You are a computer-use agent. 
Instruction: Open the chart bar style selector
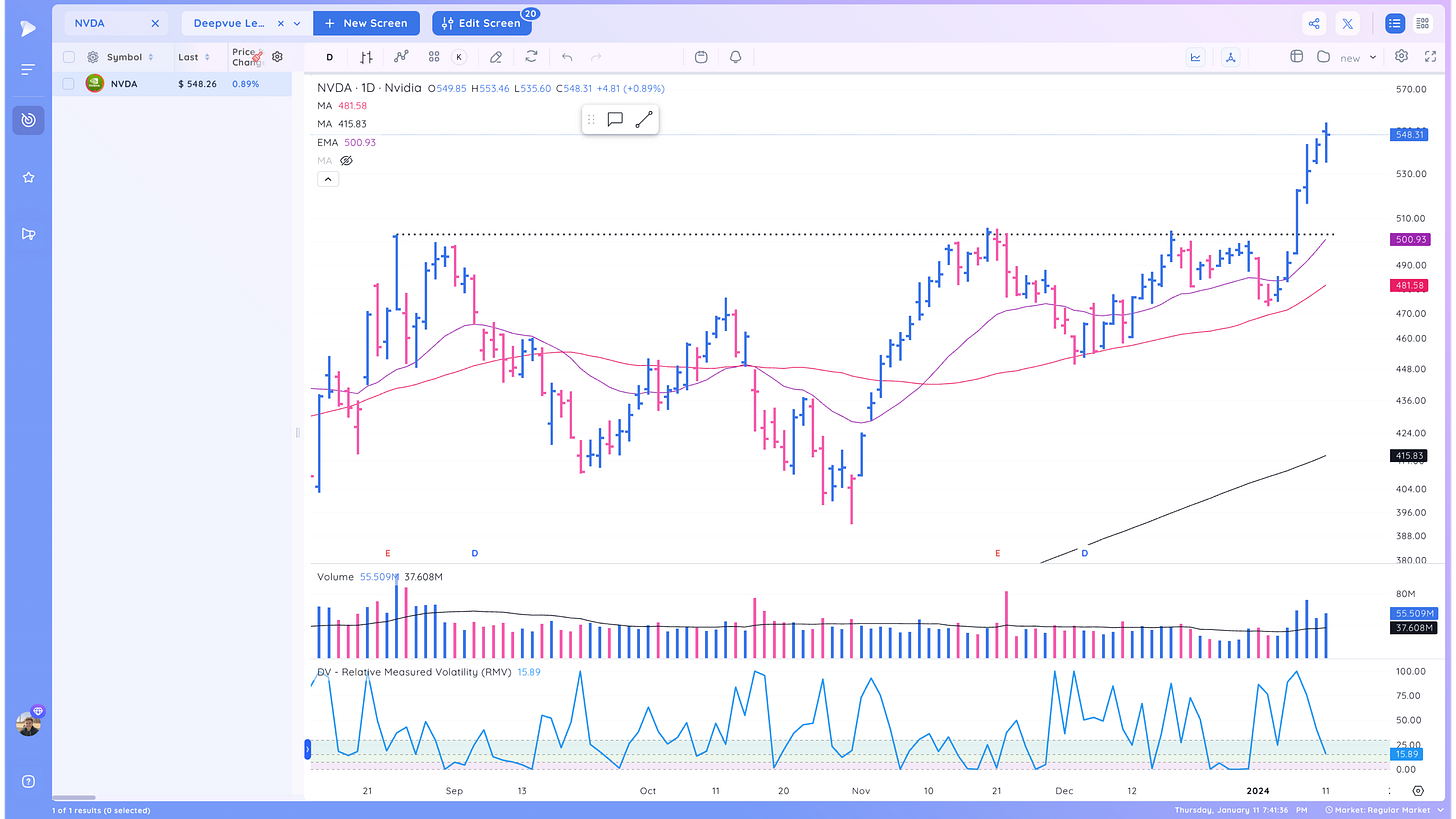point(367,57)
